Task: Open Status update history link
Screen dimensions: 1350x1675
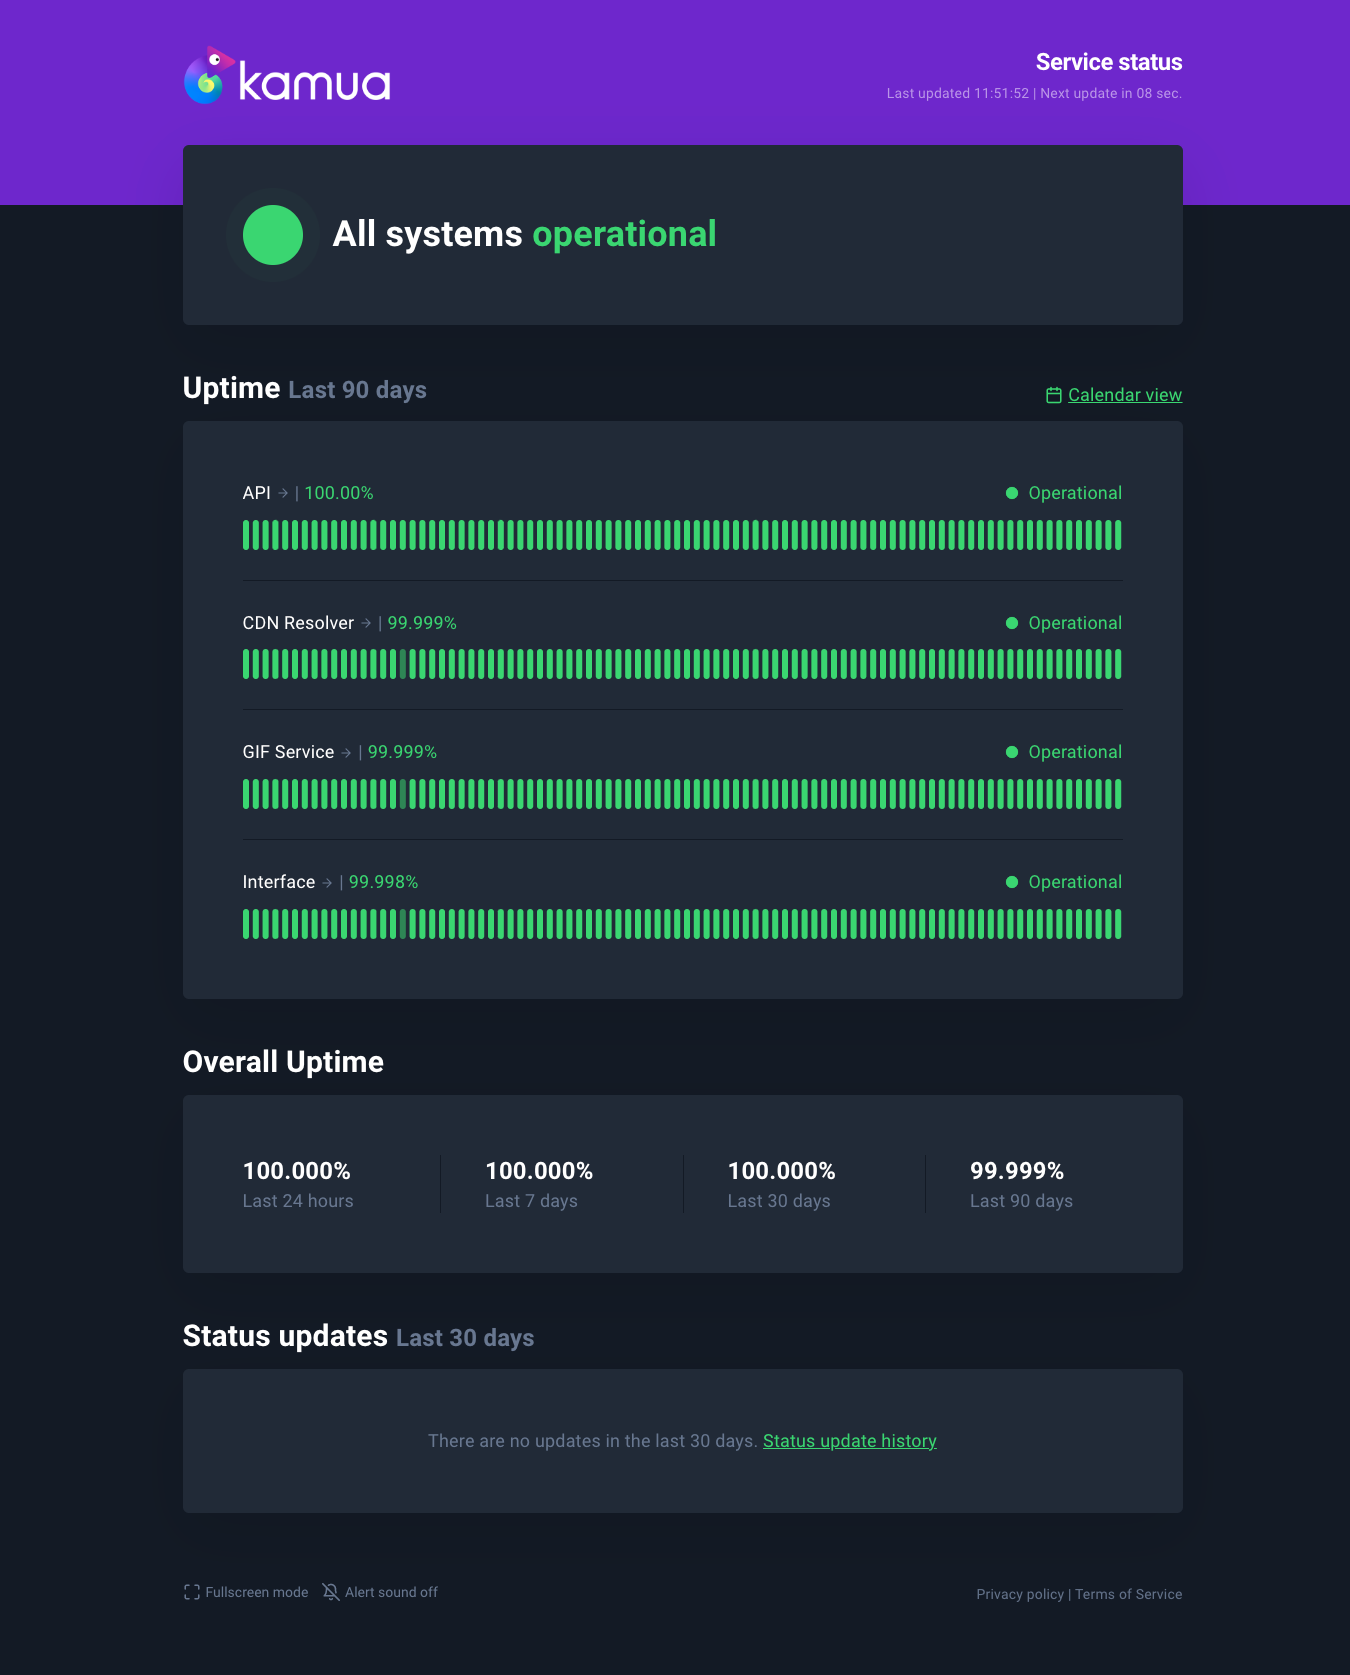Action: 850,1441
